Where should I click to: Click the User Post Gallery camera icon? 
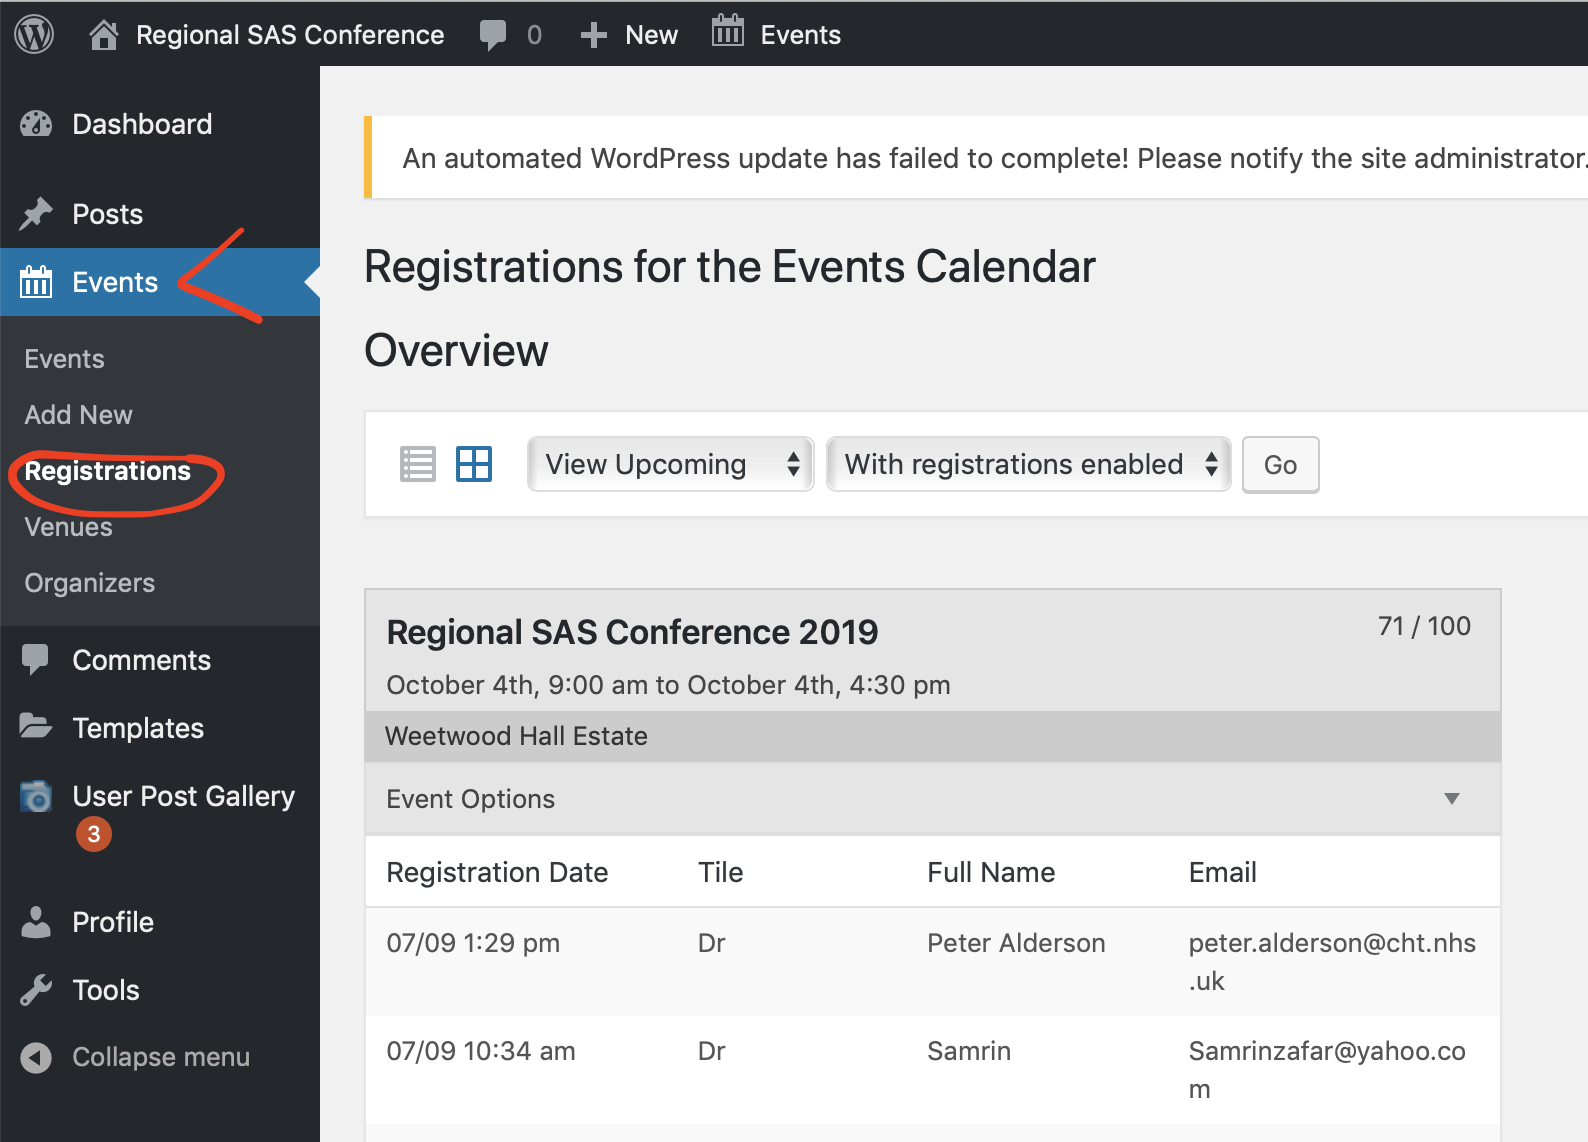pos(36,797)
